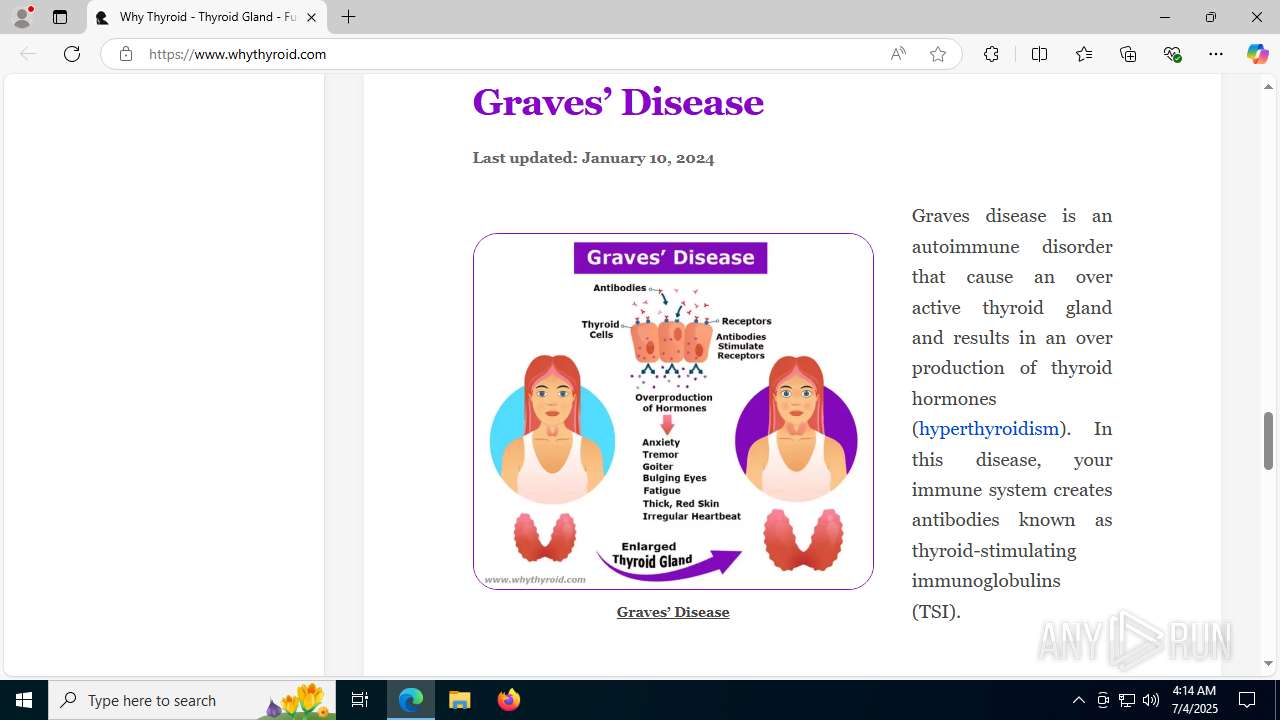Open the notification center icon
1280x720 pixels.
click(1248, 700)
